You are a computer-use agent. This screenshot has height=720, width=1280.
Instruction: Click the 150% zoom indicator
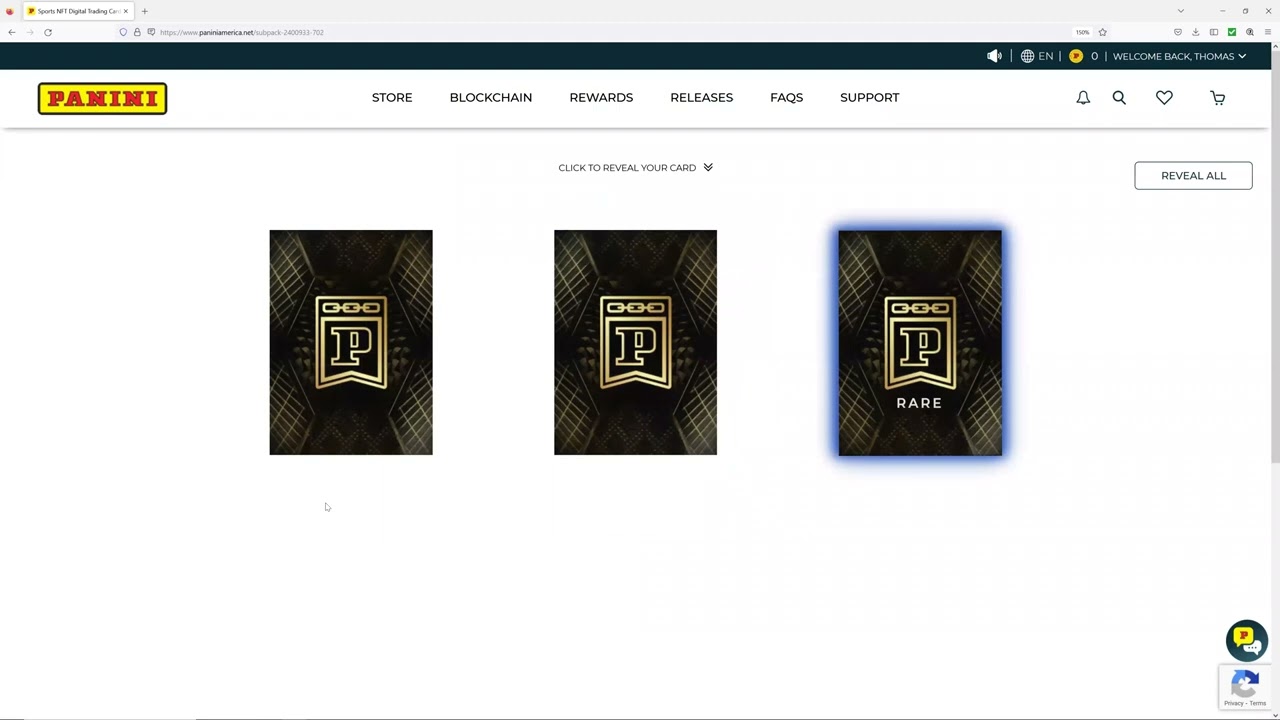click(x=1082, y=32)
